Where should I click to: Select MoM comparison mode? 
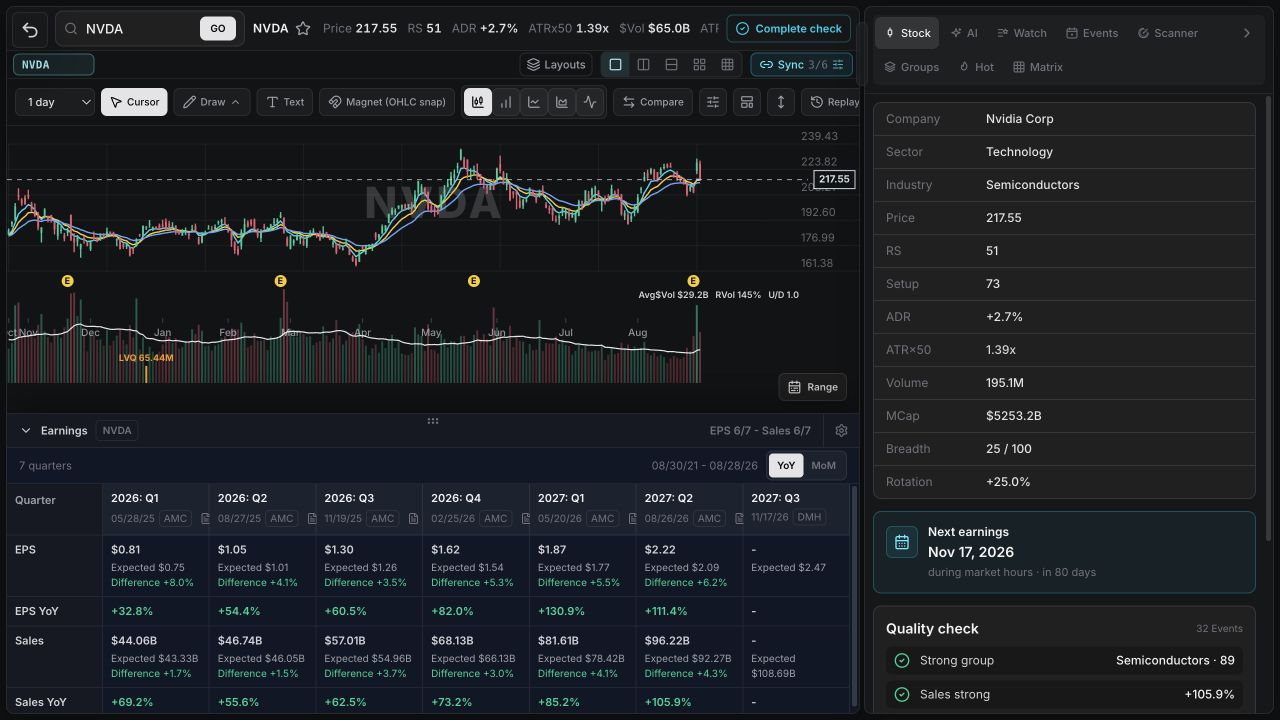[823, 465]
